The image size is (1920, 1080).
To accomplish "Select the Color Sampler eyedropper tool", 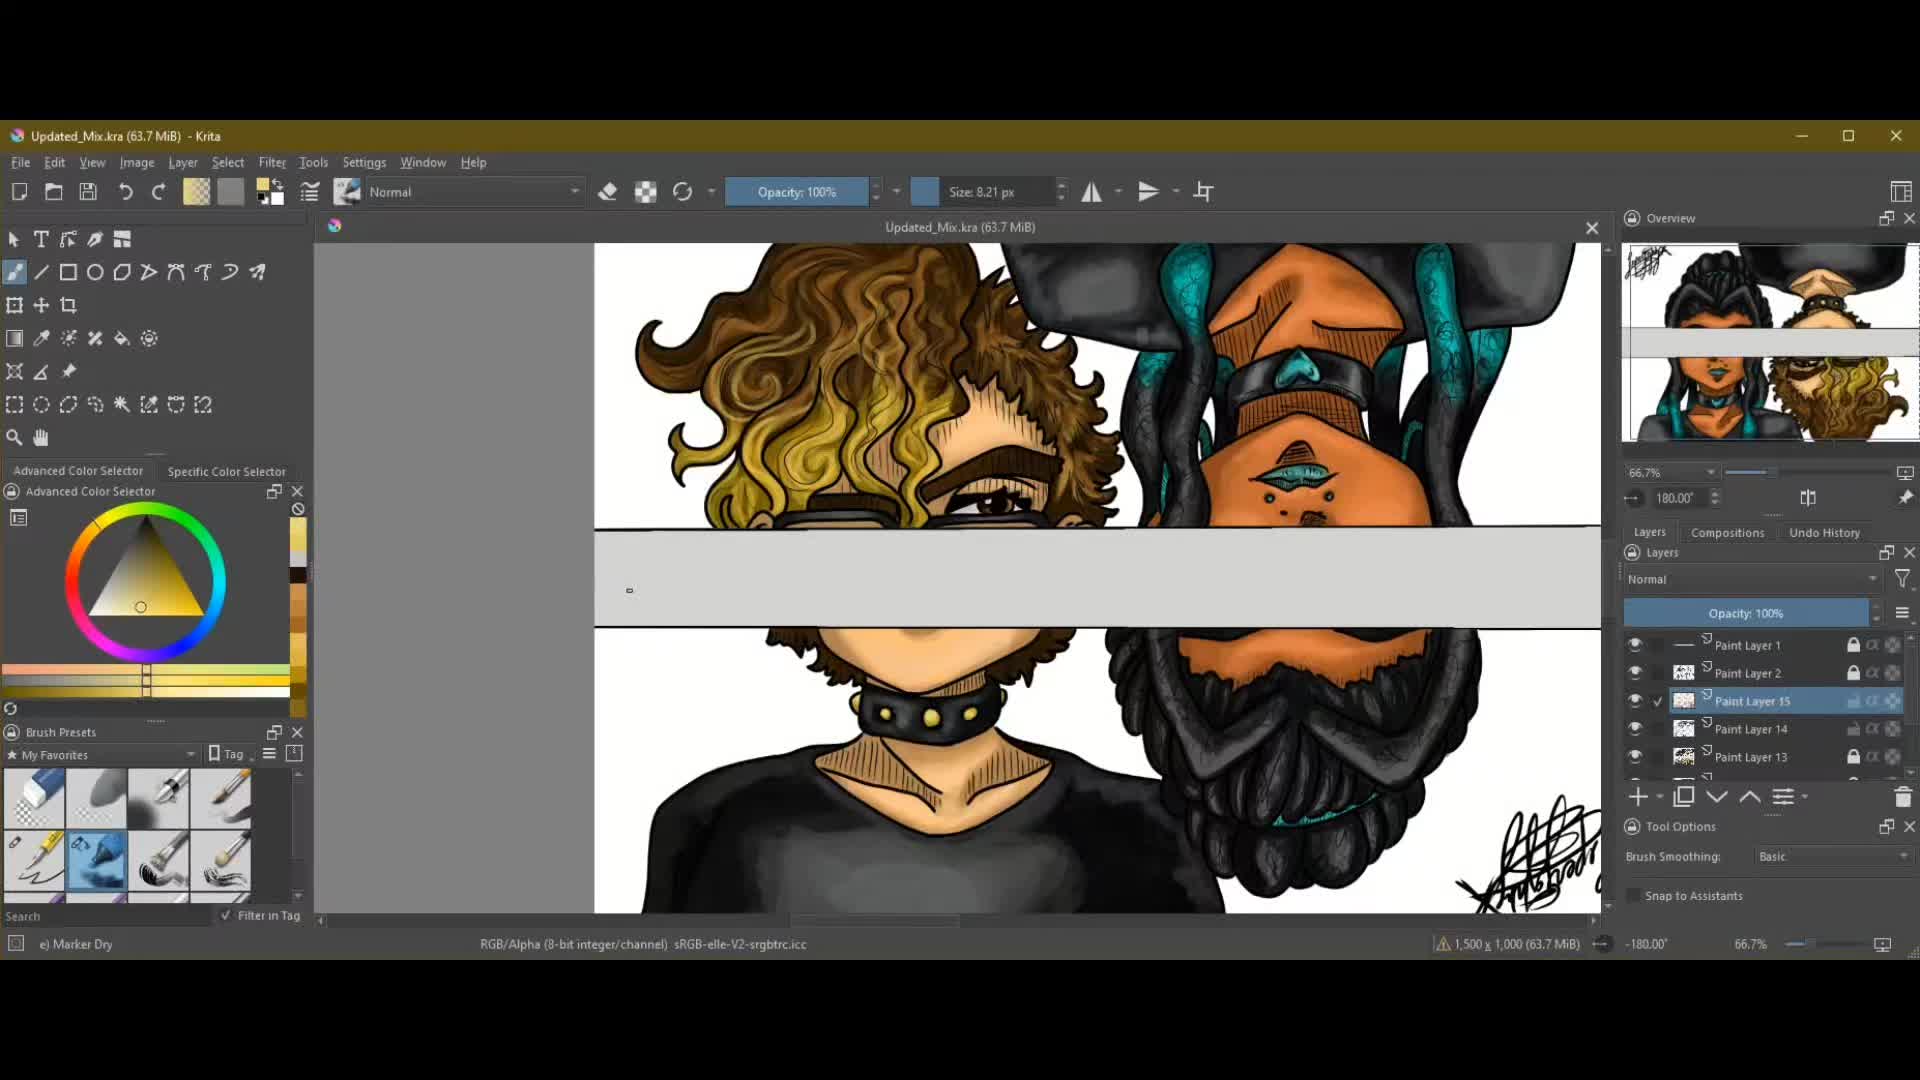I will (41, 338).
